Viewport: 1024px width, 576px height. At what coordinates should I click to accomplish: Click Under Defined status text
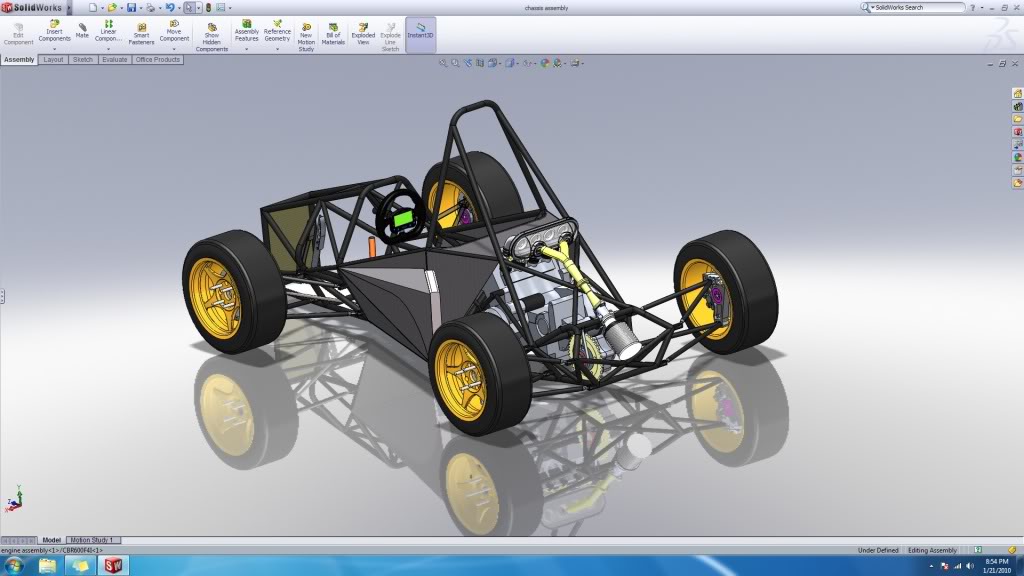point(878,551)
